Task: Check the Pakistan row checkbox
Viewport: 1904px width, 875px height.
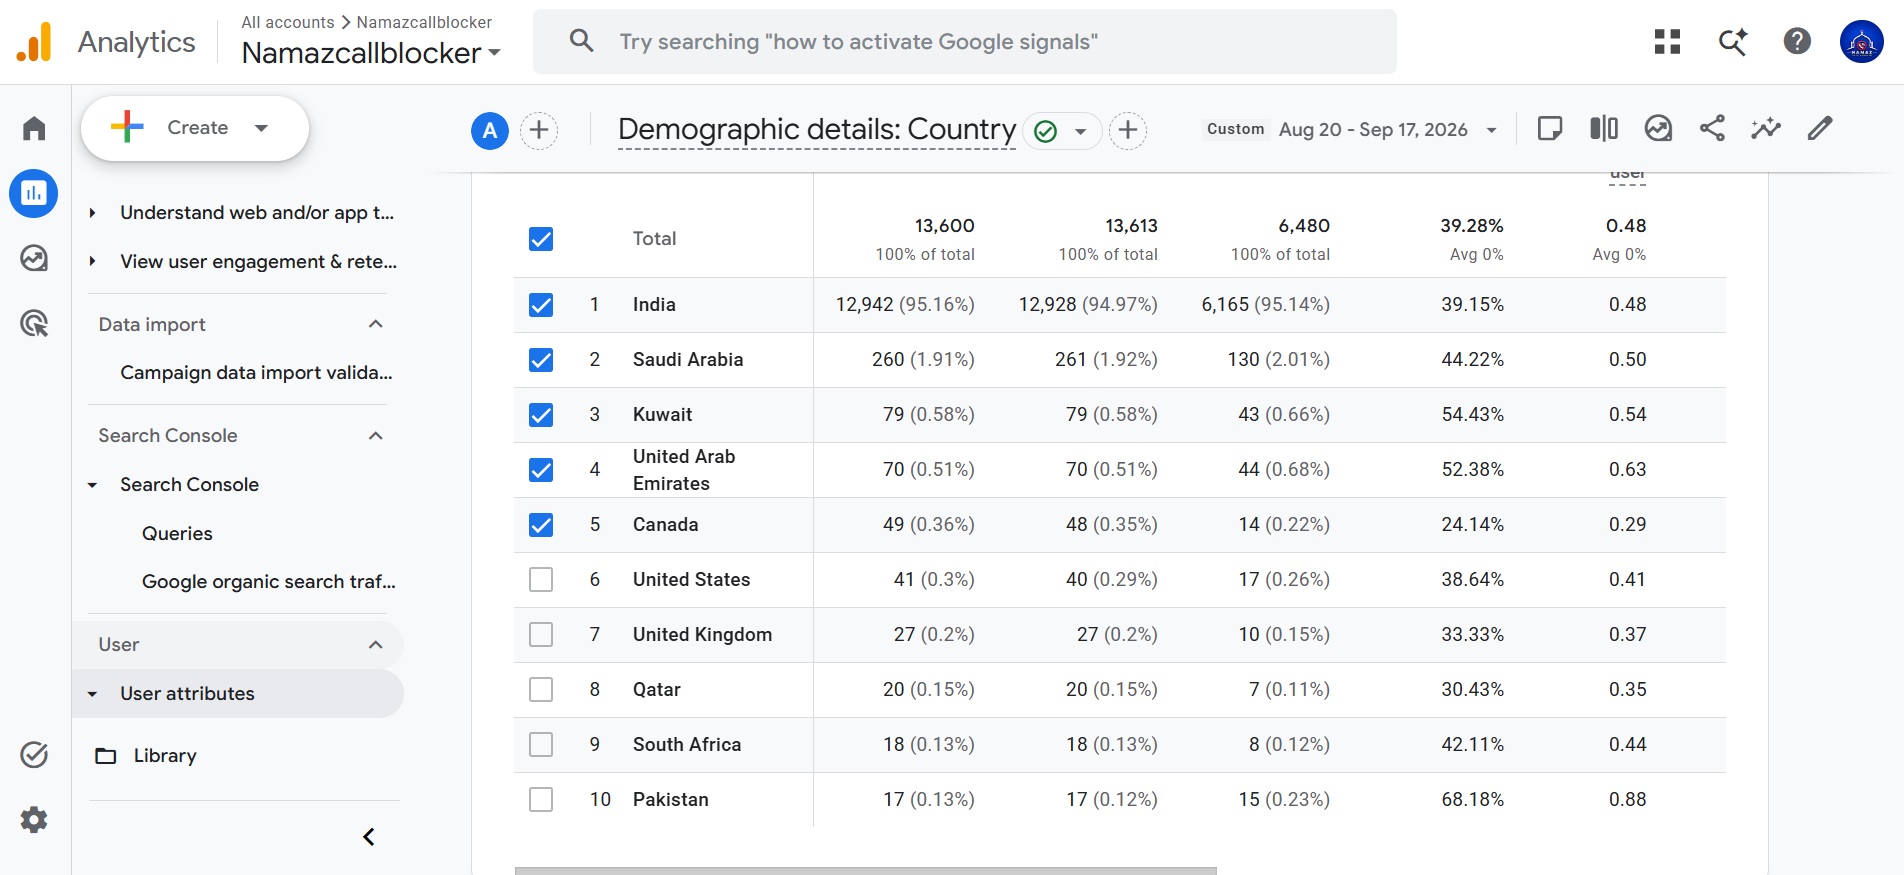Action: click(x=541, y=800)
